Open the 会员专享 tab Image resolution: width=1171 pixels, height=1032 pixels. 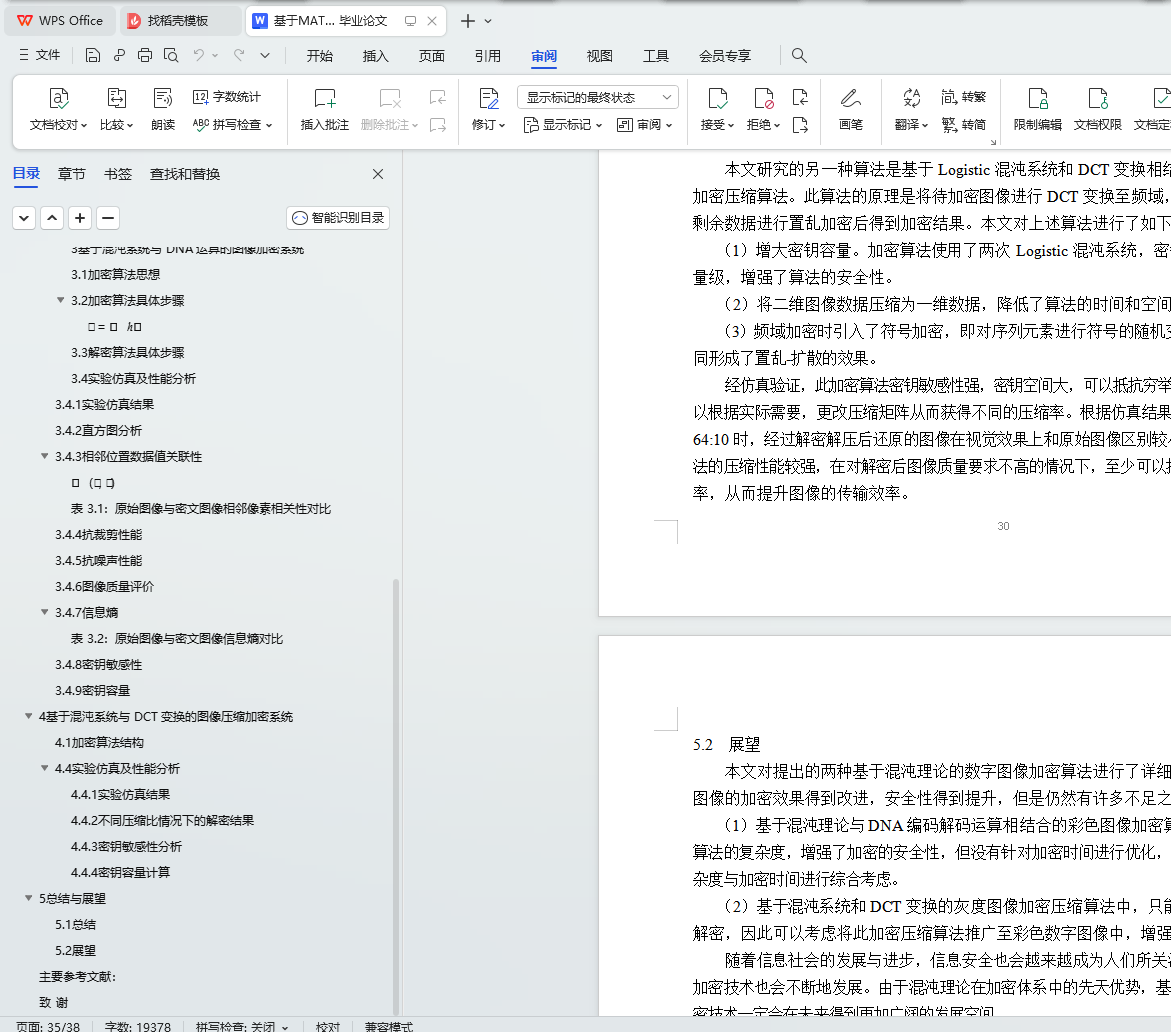[725, 56]
